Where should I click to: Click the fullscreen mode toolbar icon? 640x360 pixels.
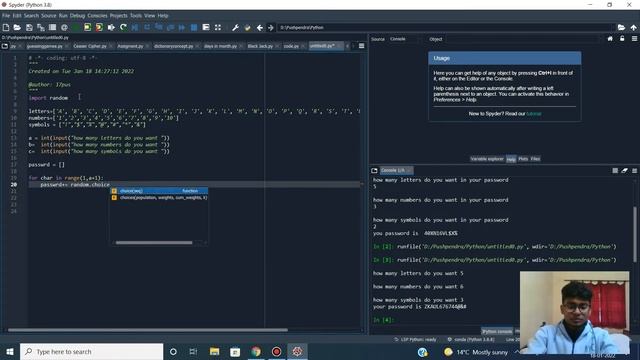(218, 27)
